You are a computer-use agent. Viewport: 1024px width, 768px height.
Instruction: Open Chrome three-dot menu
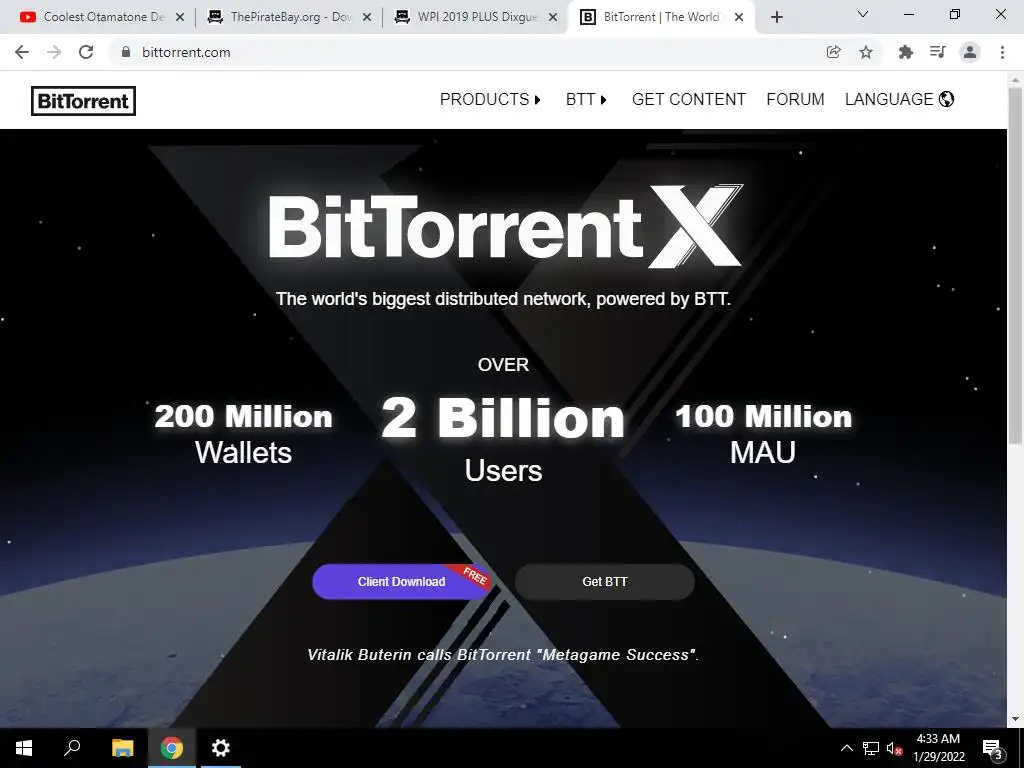click(1002, 52)
